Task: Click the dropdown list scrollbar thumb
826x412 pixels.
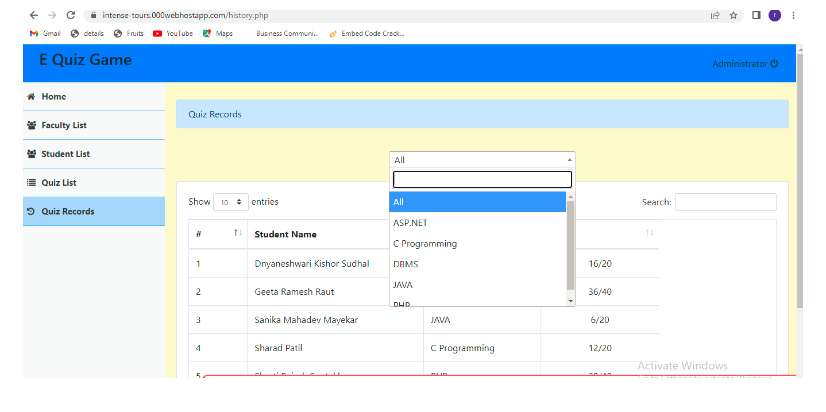Action: (571, 245)
